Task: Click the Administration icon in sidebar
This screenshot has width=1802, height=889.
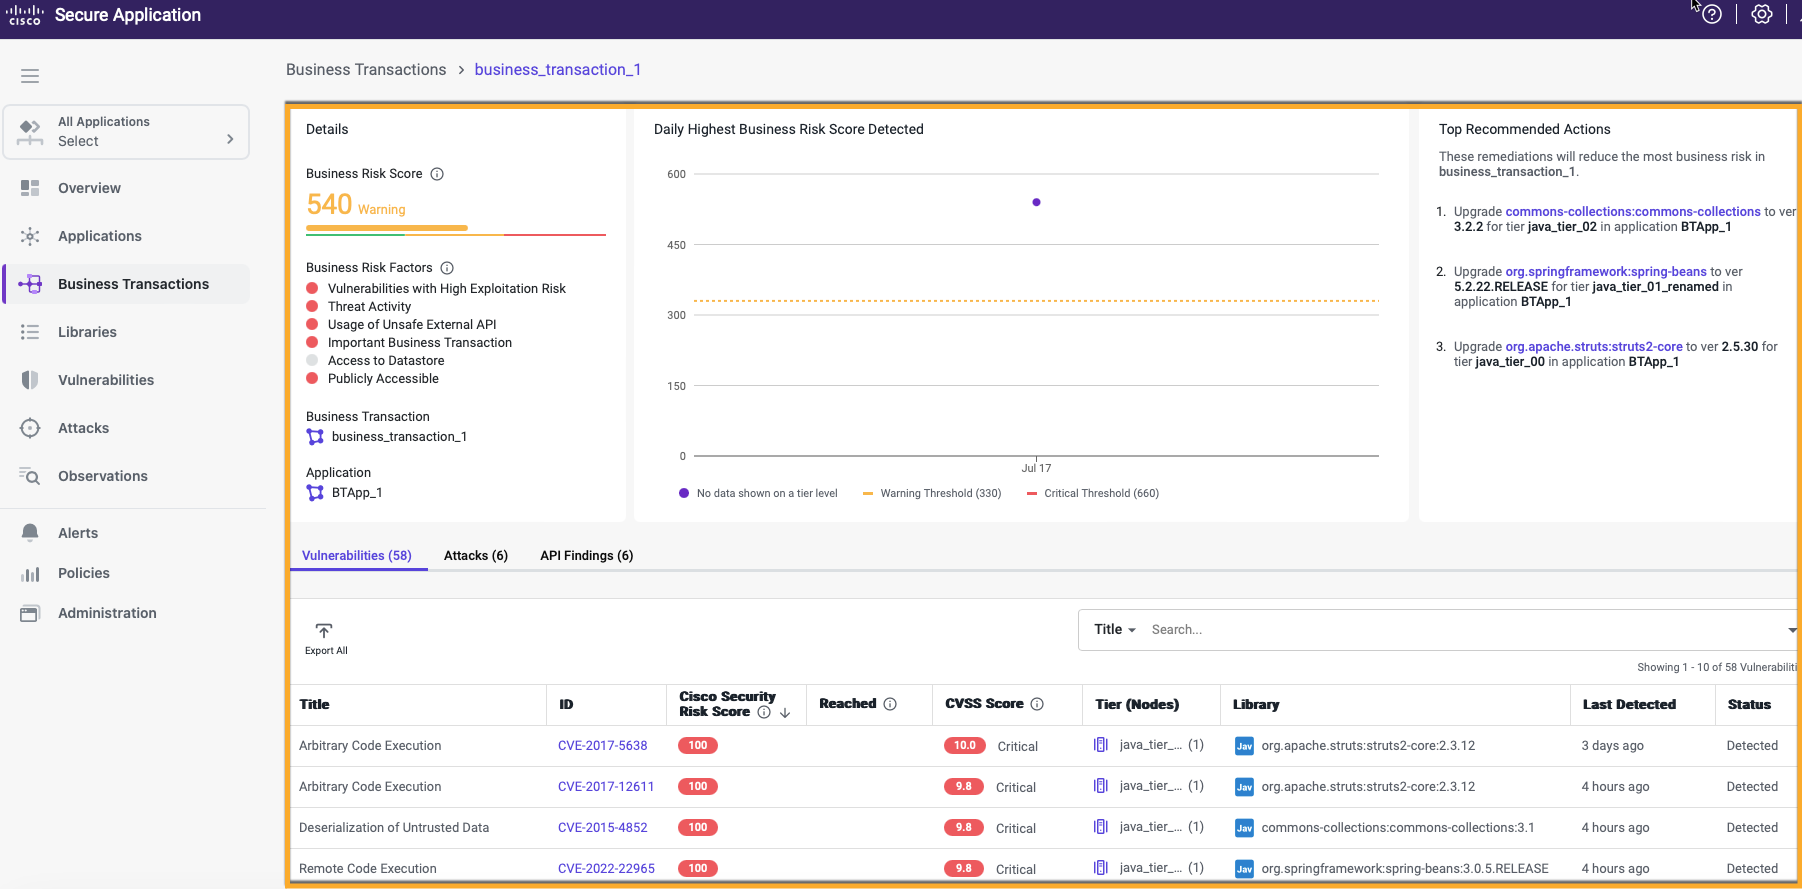Action: coord(30,613)
